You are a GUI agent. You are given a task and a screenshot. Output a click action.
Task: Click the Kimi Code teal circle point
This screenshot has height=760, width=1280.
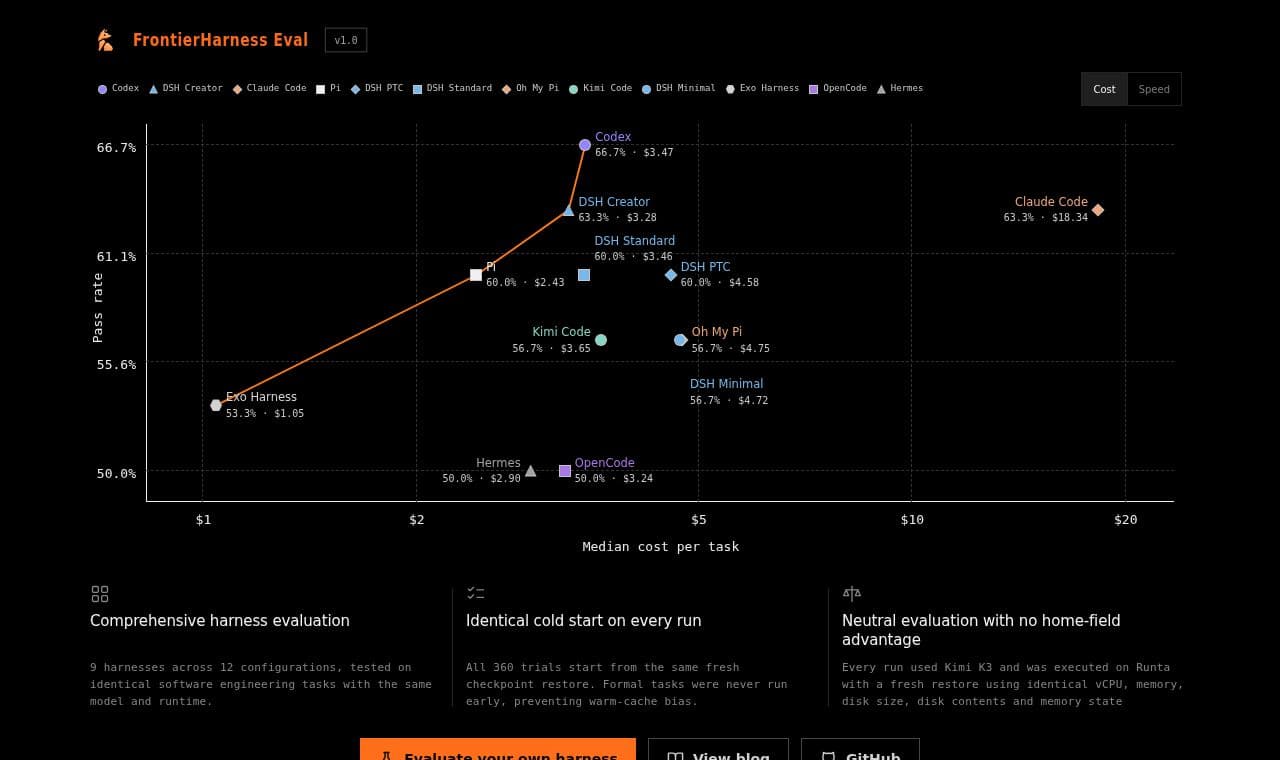601,340
